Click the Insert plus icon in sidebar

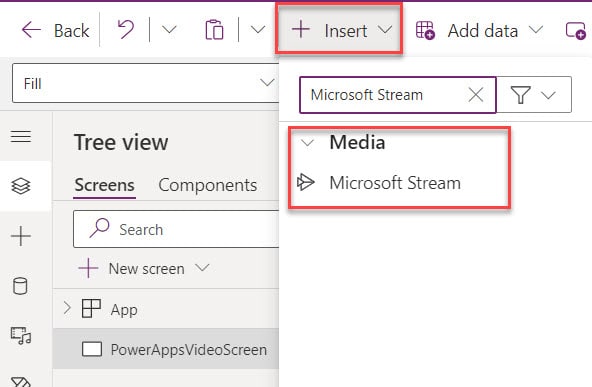(21, 236)
